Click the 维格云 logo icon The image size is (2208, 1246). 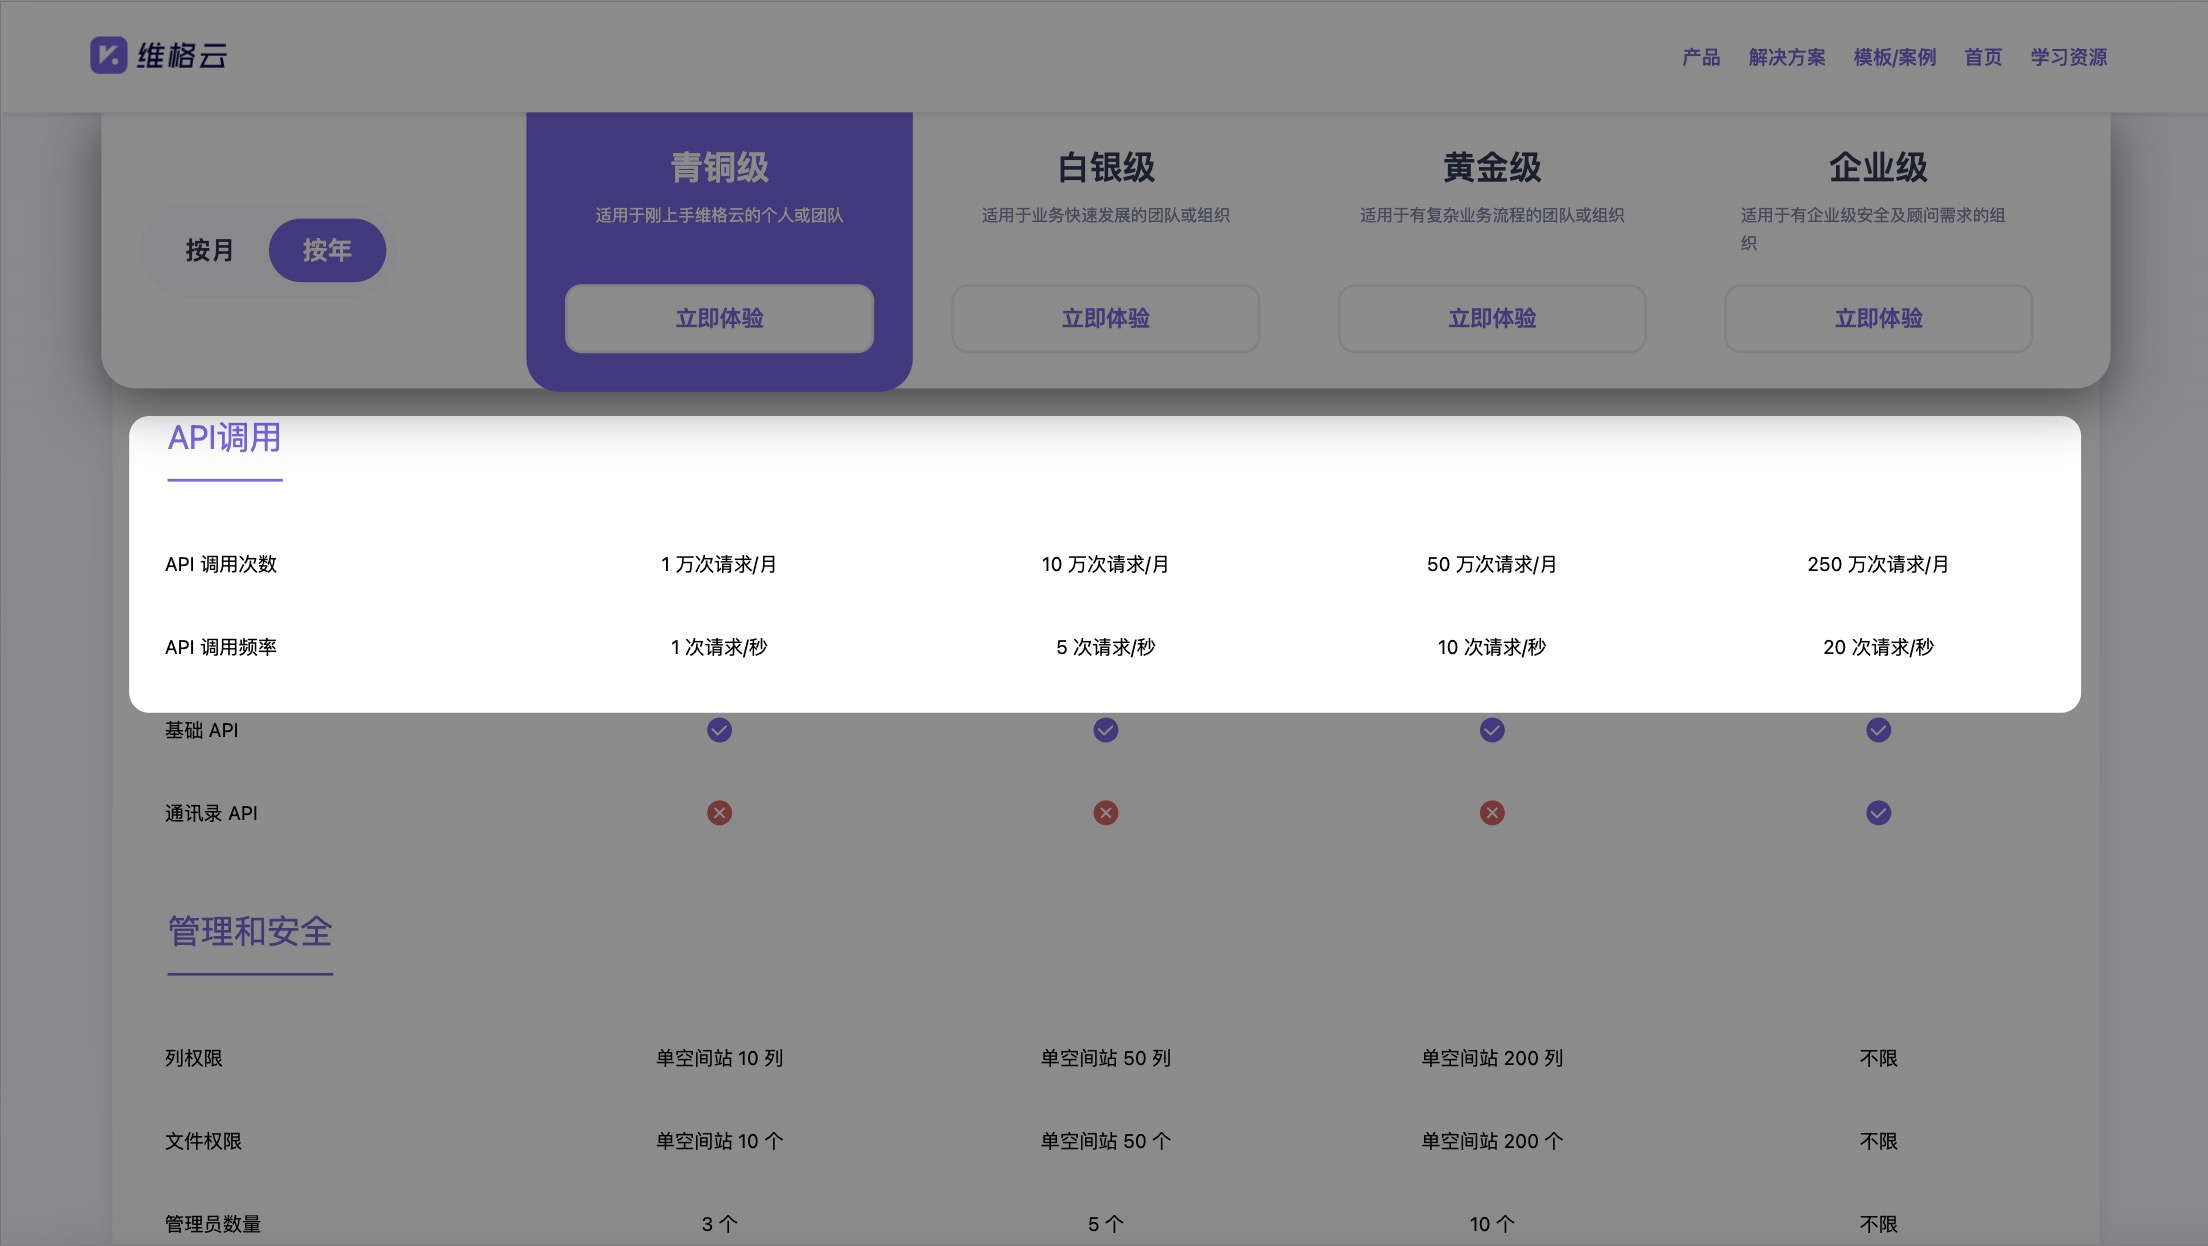109,55
